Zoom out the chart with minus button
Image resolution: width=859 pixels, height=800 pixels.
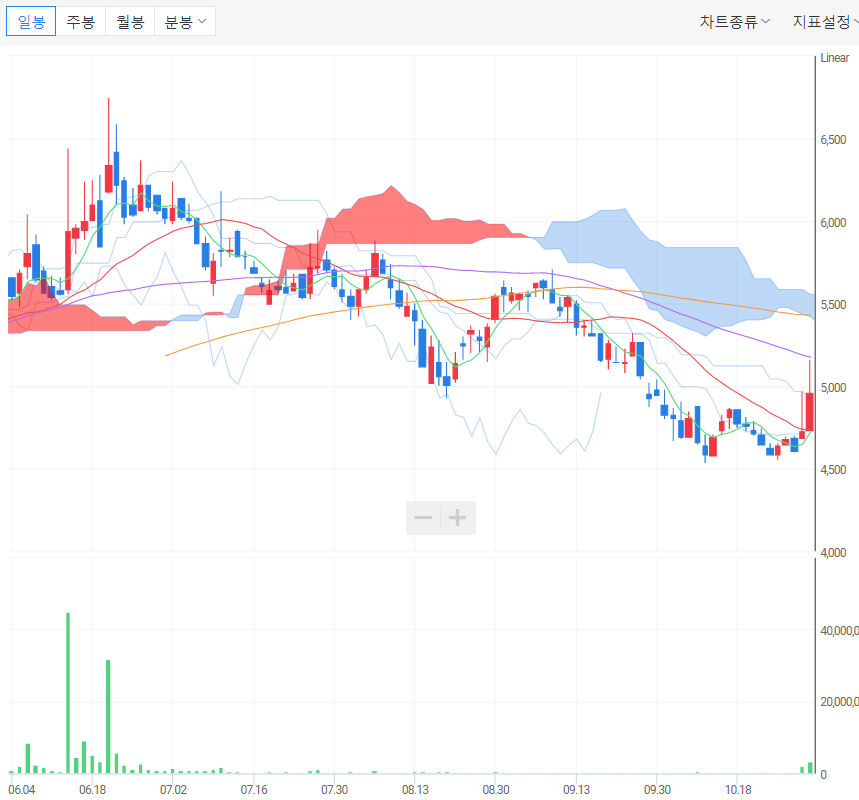click(x=423, y=517)
